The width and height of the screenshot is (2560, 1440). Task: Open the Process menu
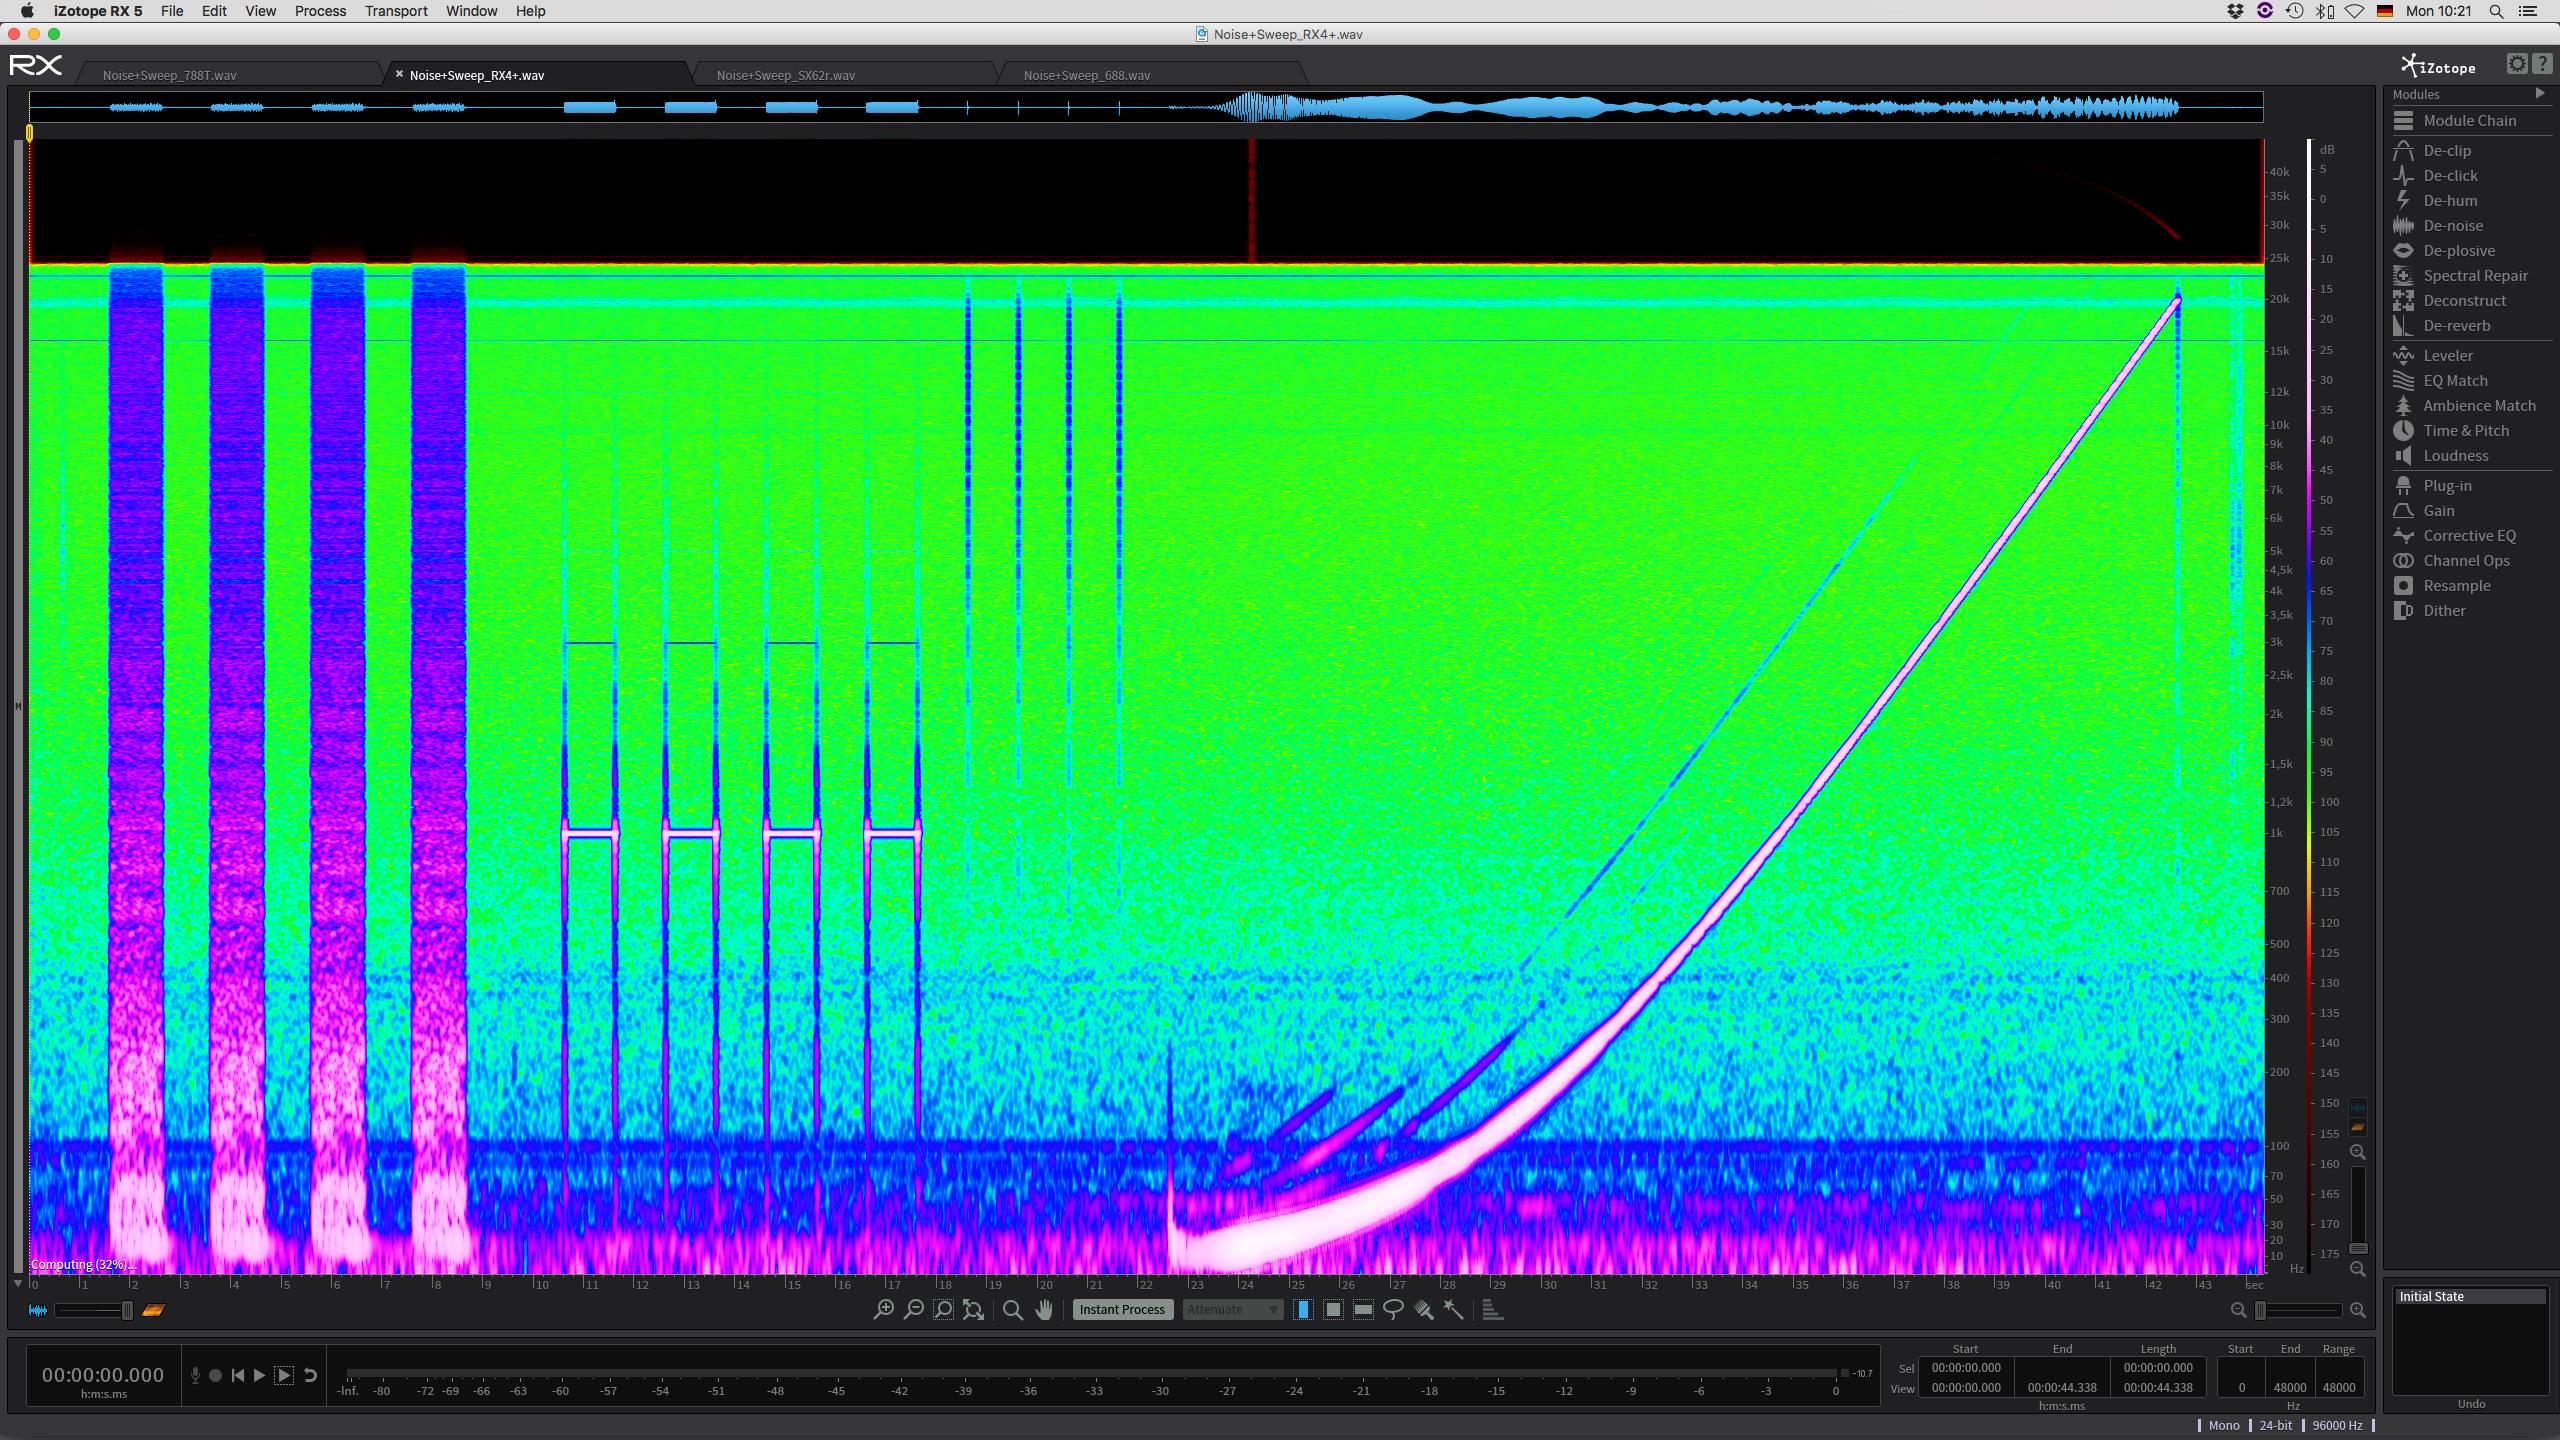click(320, 11)
